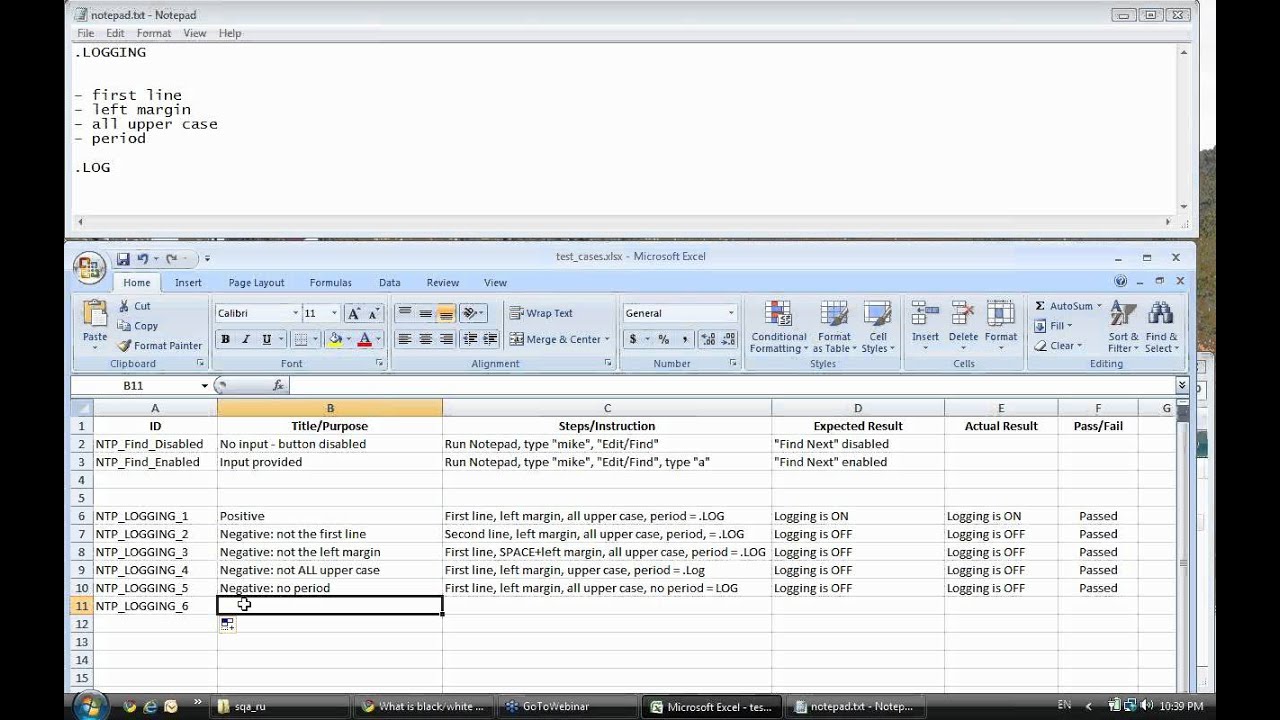Image resolution: width=1280 pixels, height=720 pixels.
Task: Toggle Bottom Align vertical alignment
Action: 446,313
